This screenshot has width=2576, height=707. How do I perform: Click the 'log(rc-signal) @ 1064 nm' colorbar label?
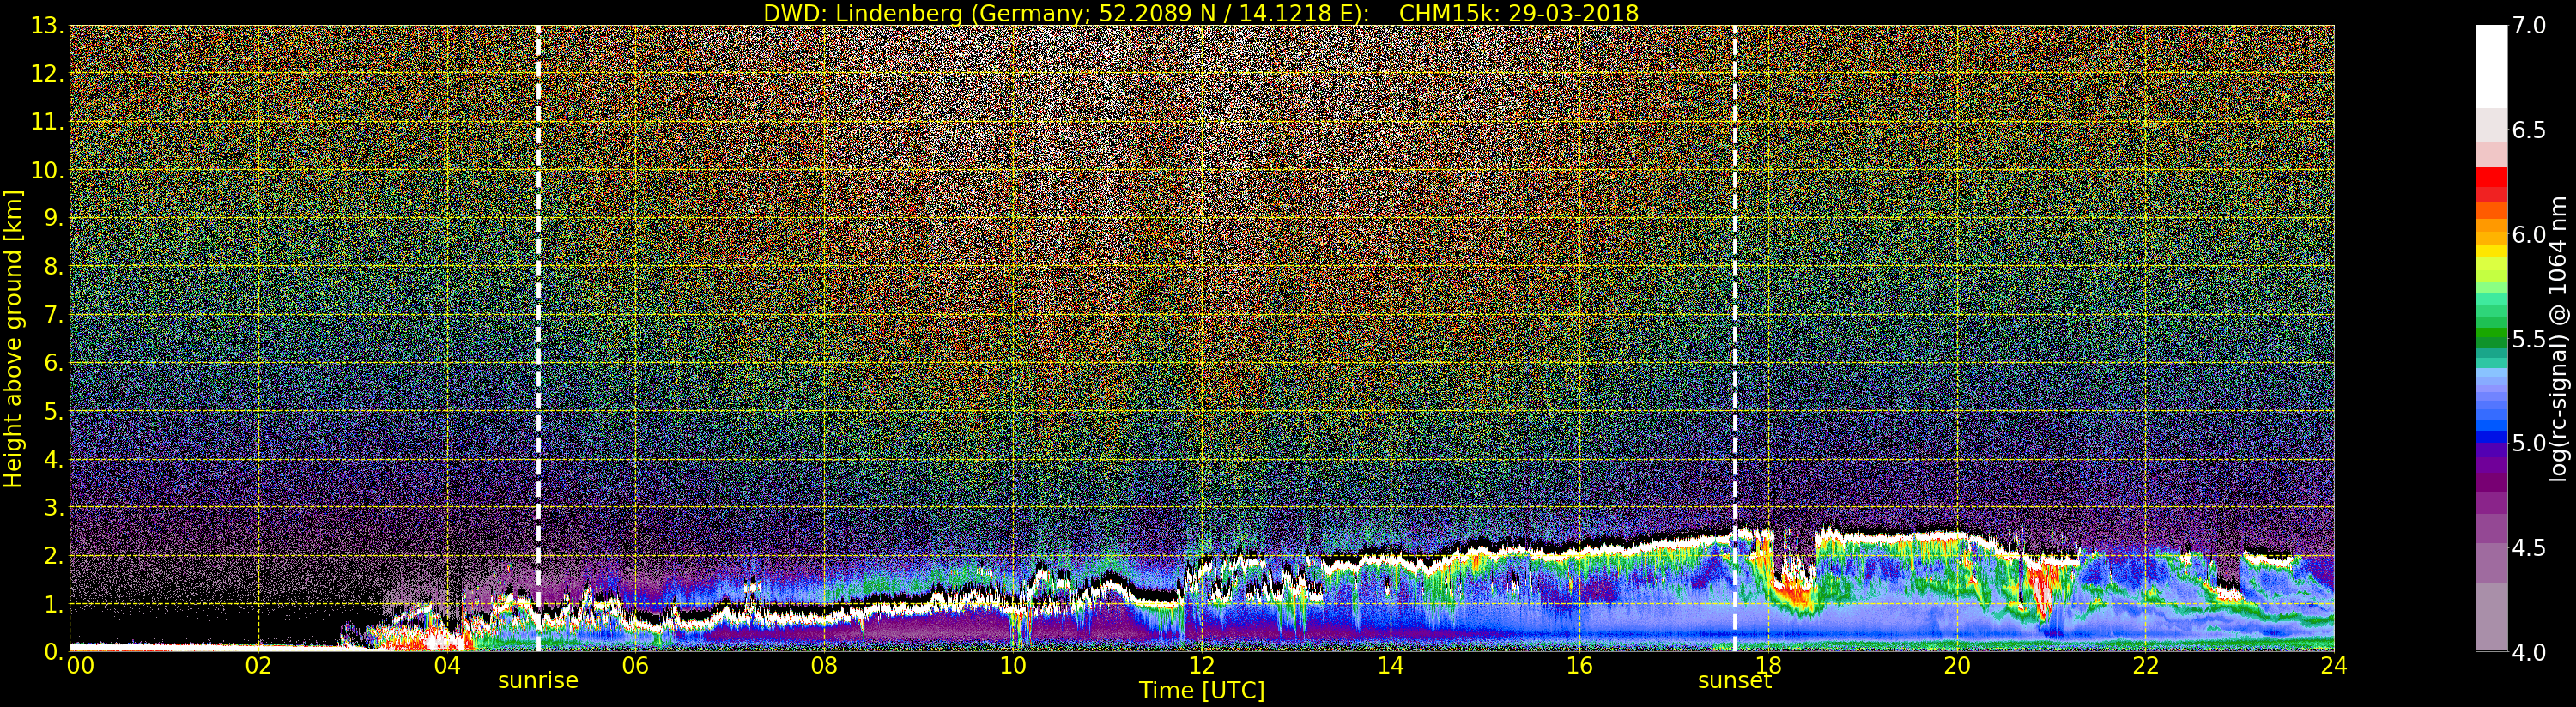pyautogui.click(x=2559, y=338)
